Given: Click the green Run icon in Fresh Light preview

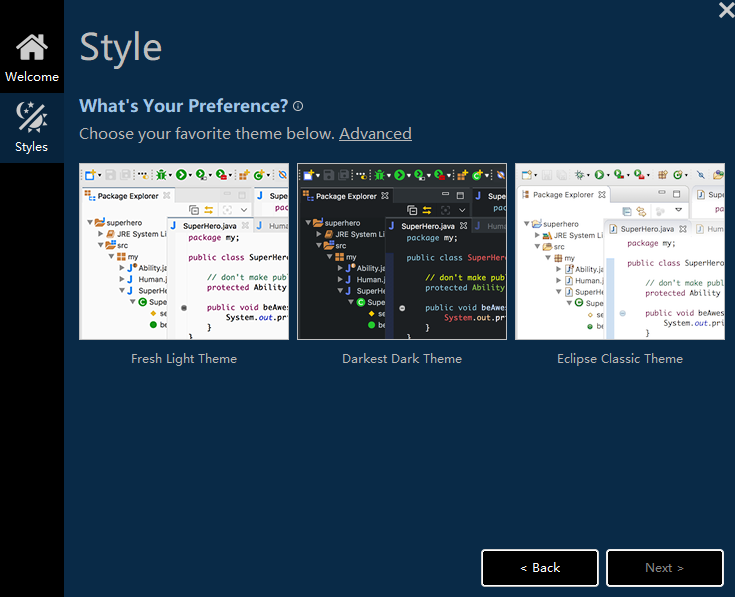Looking at the screenshot, I should click(182, 175).
